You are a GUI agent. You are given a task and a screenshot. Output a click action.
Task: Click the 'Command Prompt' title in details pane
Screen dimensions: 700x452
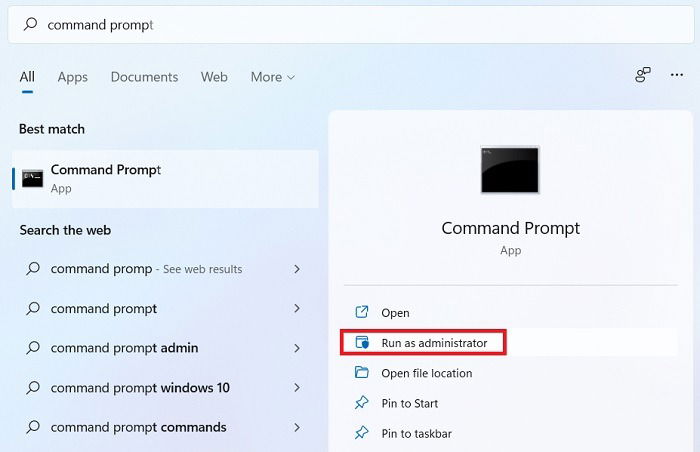click(510, 228)
